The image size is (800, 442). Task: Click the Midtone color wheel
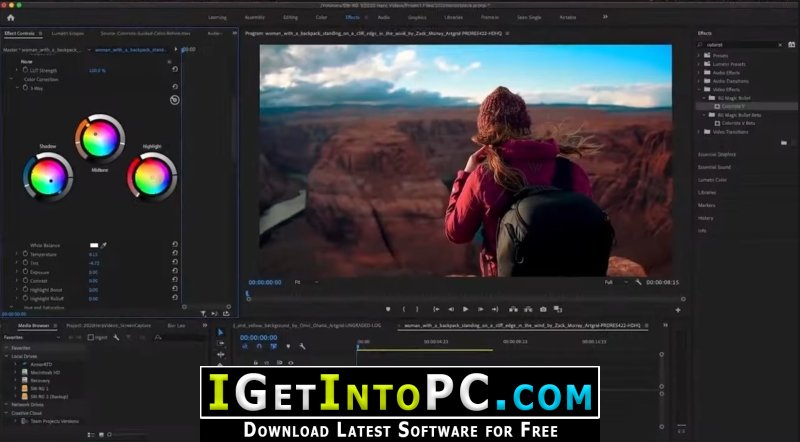coord(100,139)
